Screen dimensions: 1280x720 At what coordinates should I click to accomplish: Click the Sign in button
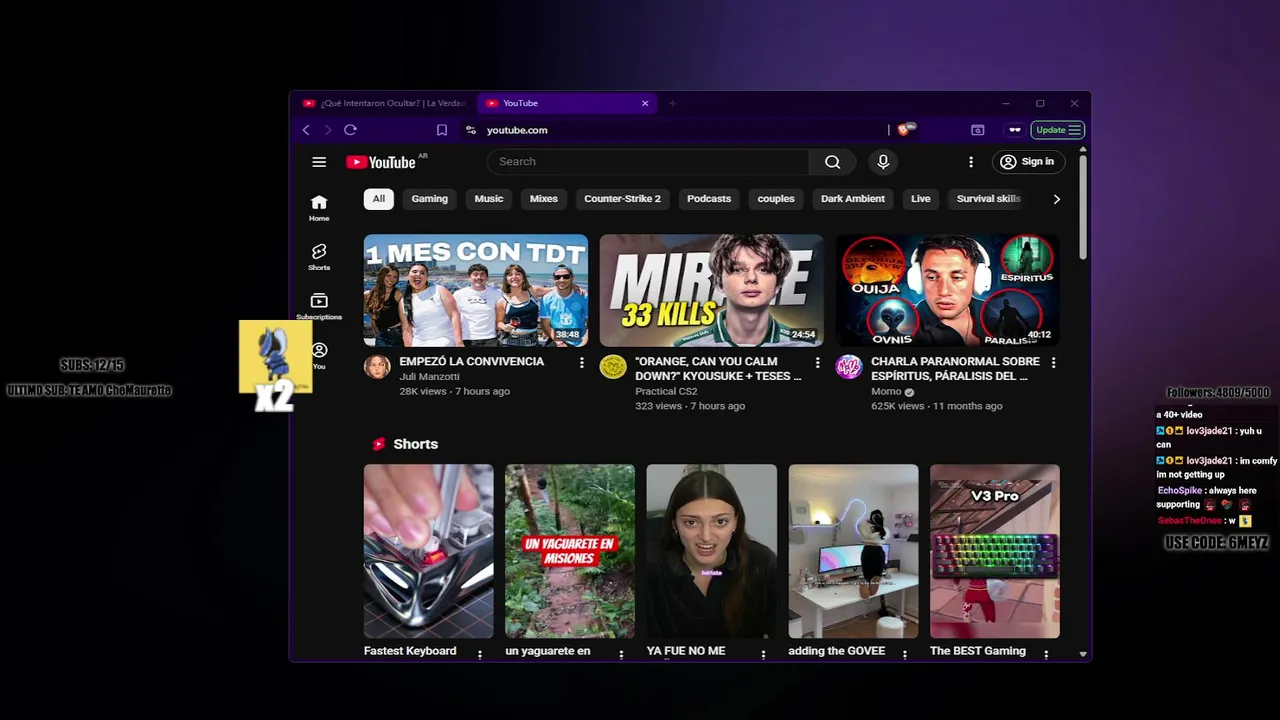[1027, 162]
